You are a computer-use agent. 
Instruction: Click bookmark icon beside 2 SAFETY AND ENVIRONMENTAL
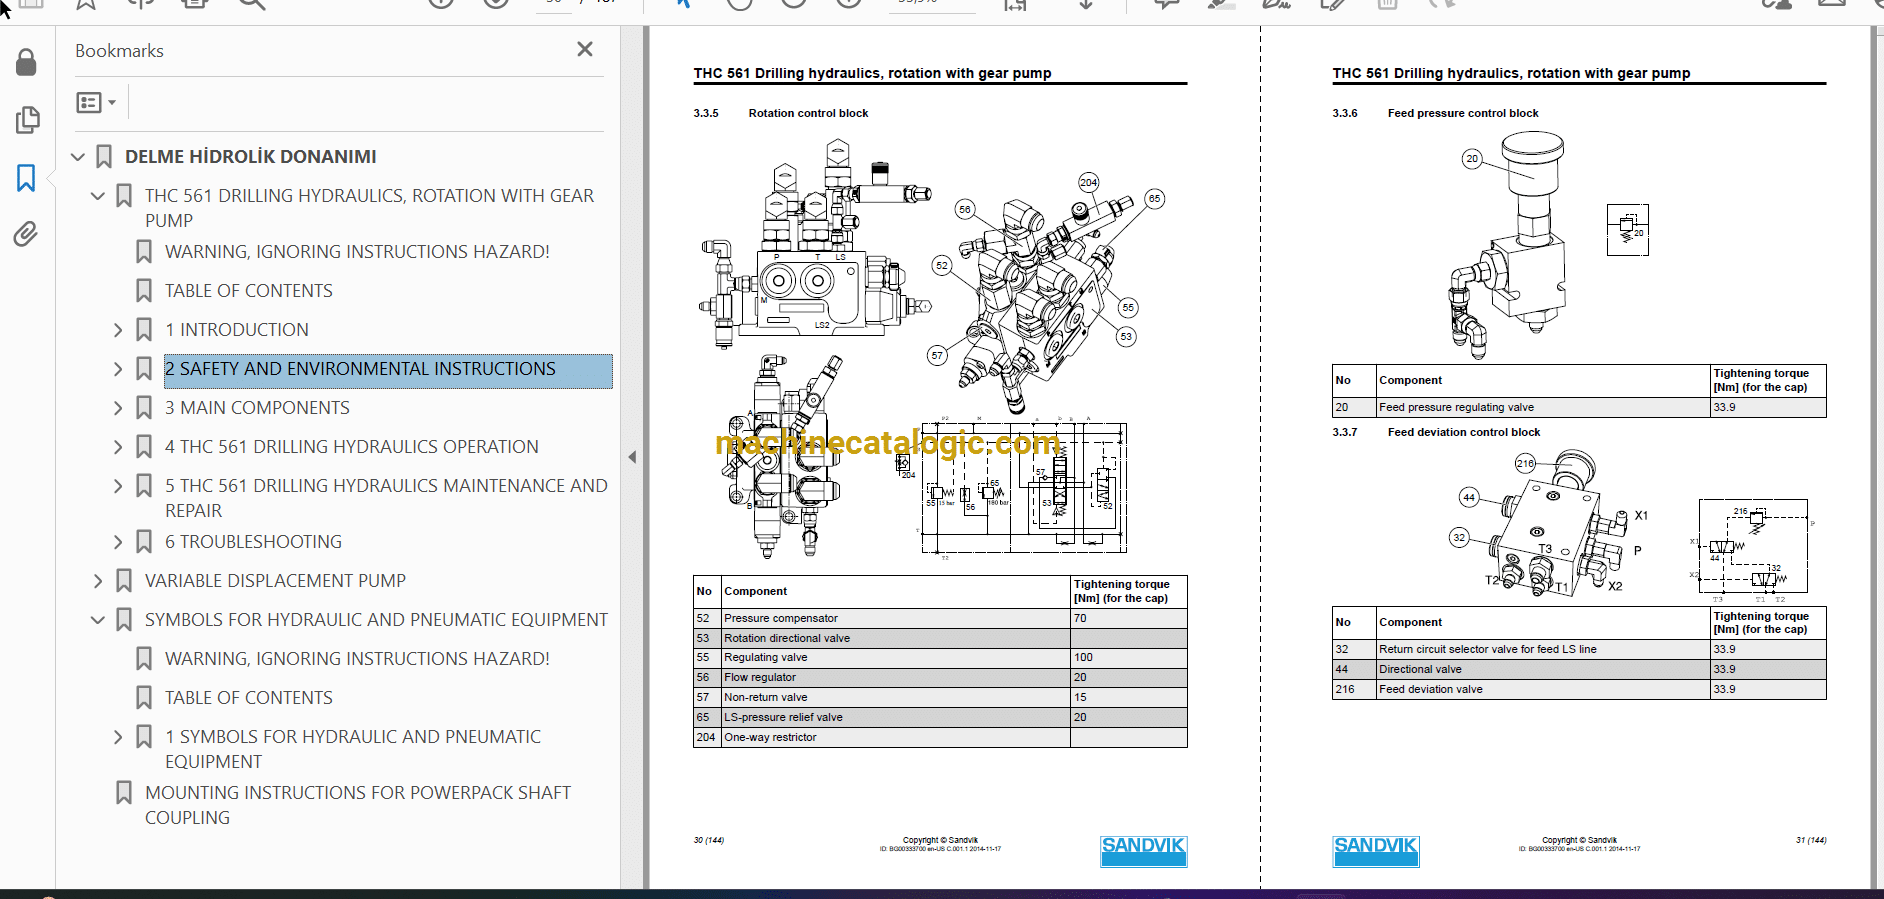click(x=144, y=369)
